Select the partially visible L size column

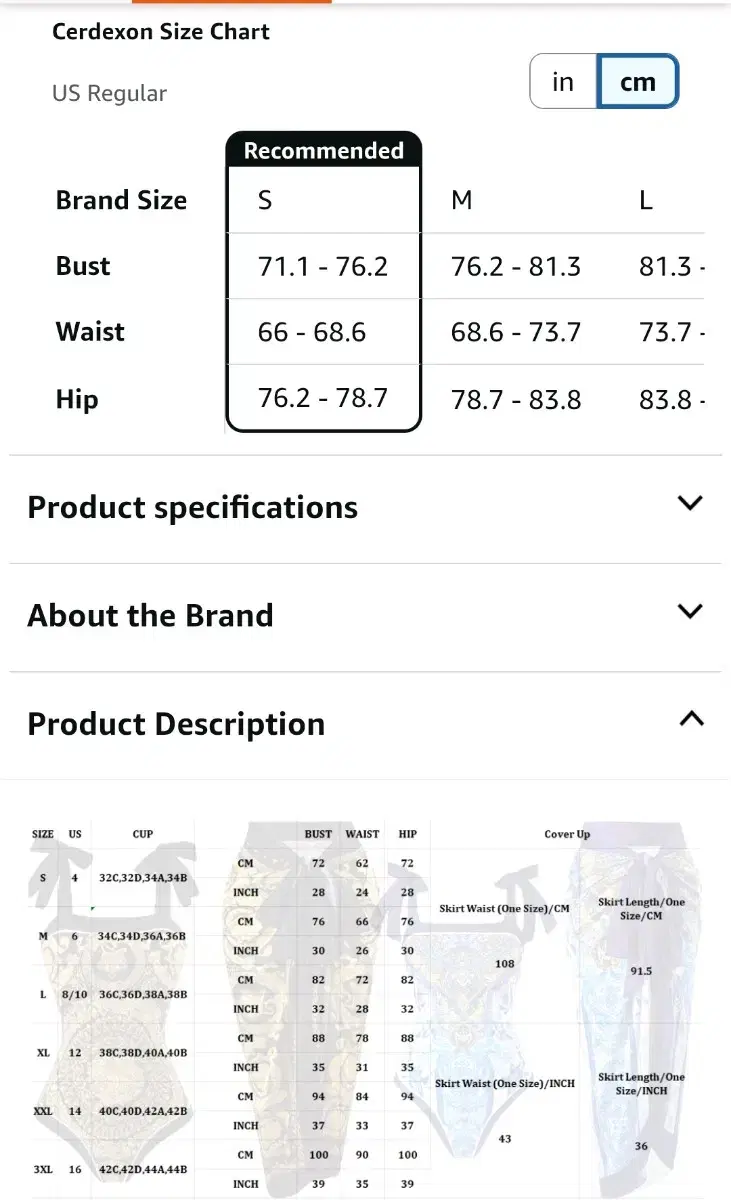tap(646, 201)
